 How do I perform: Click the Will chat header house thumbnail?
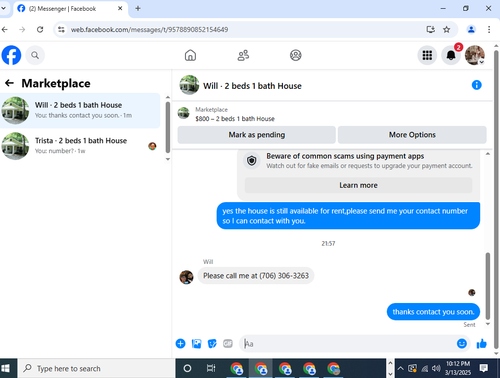pyautogui.click(x=189, y=85)
